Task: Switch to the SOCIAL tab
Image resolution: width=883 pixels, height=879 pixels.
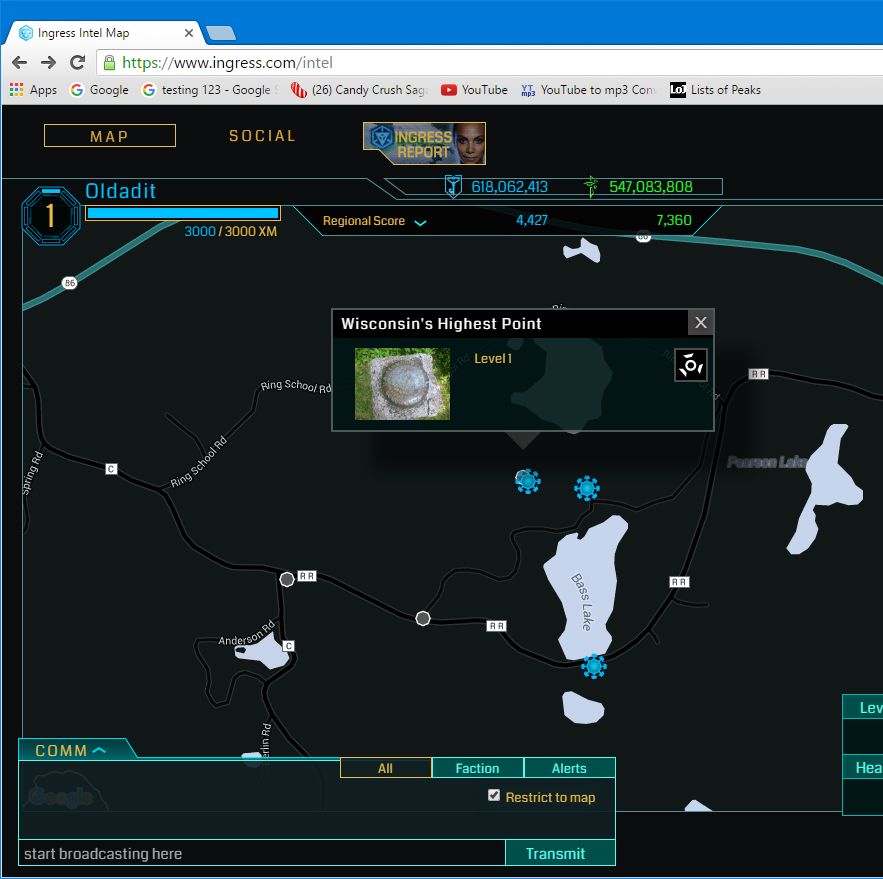Action: tap(262, 136)
